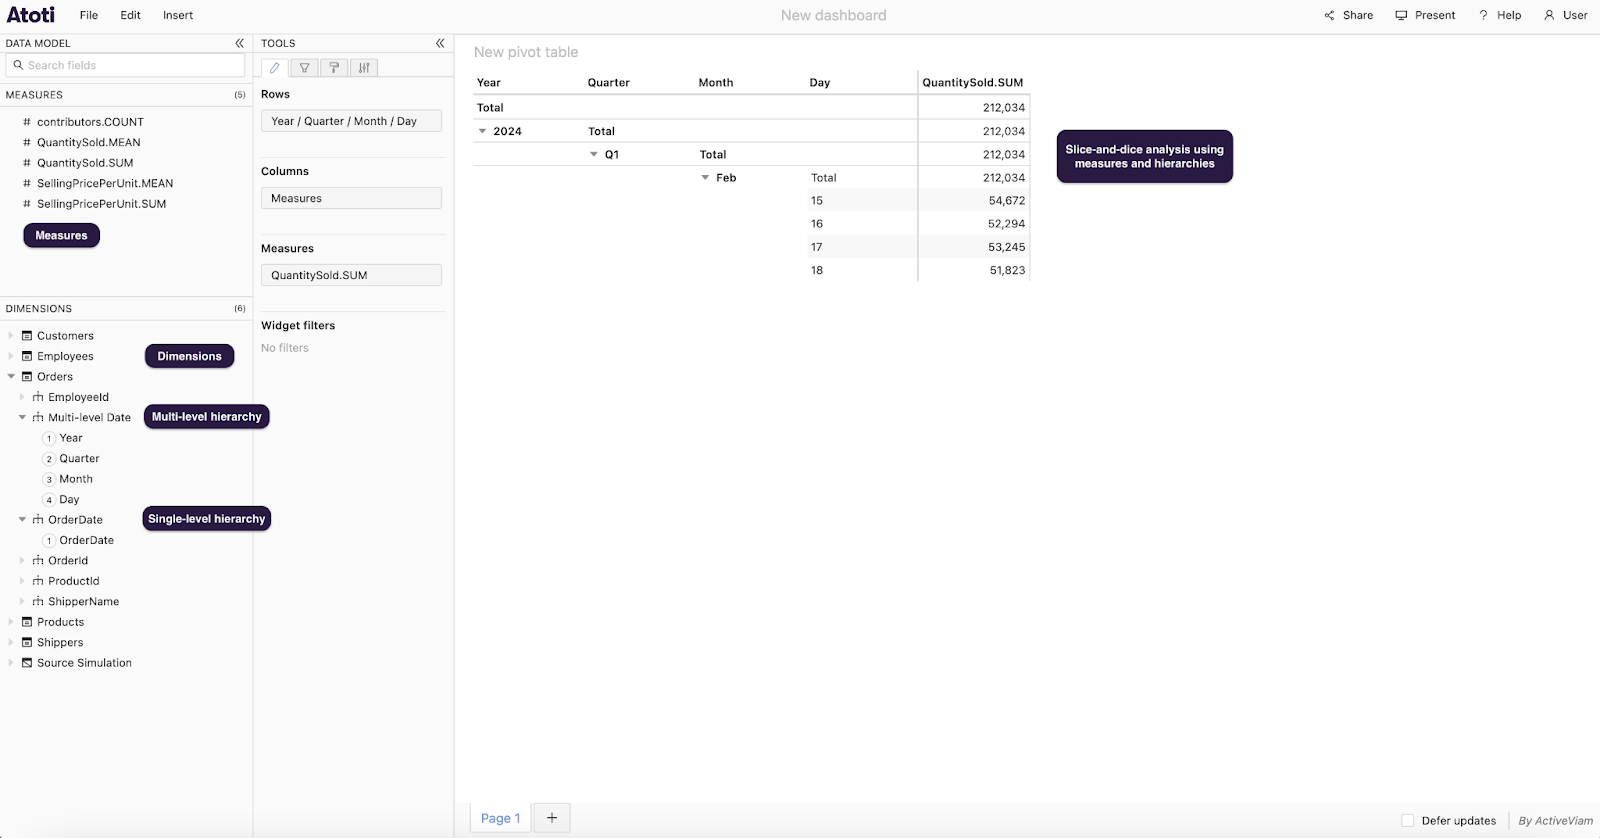Click the QuantitySold.SUM tile in Tools

click(x=351, y=275)
